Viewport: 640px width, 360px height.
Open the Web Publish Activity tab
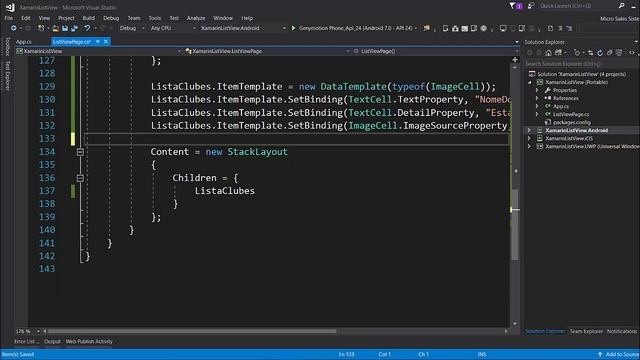click(x=89, y=341)
